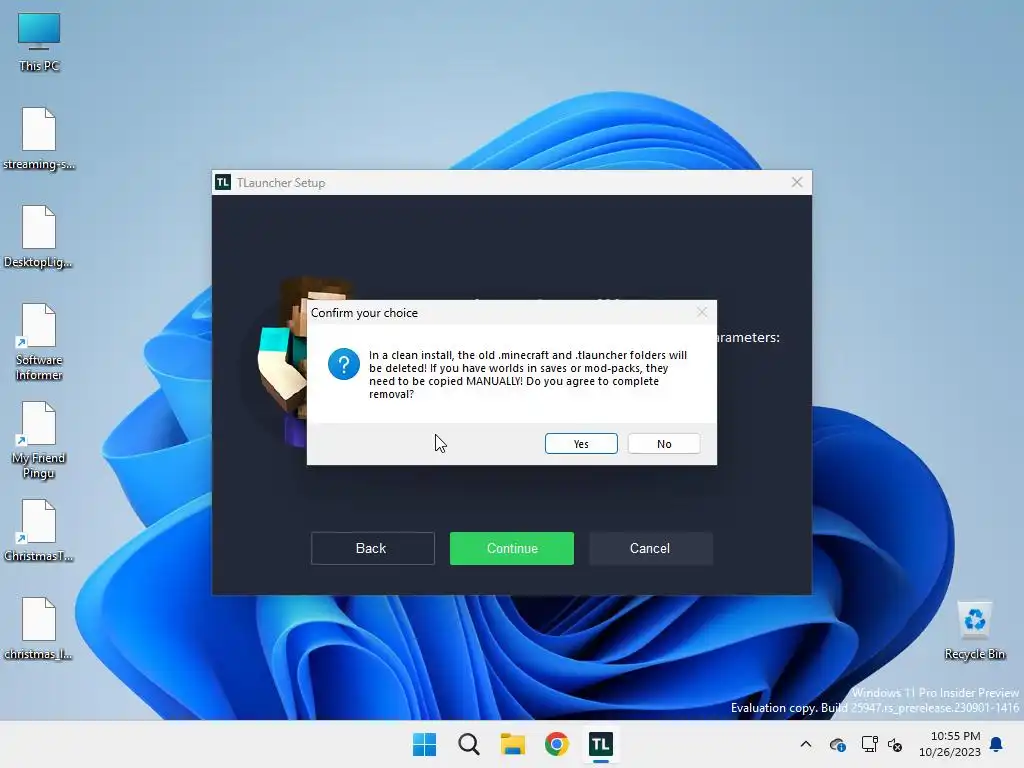Select the DesktopLig... file icon
Viewport: 1024px width, 768px height.
coord(39,236)
